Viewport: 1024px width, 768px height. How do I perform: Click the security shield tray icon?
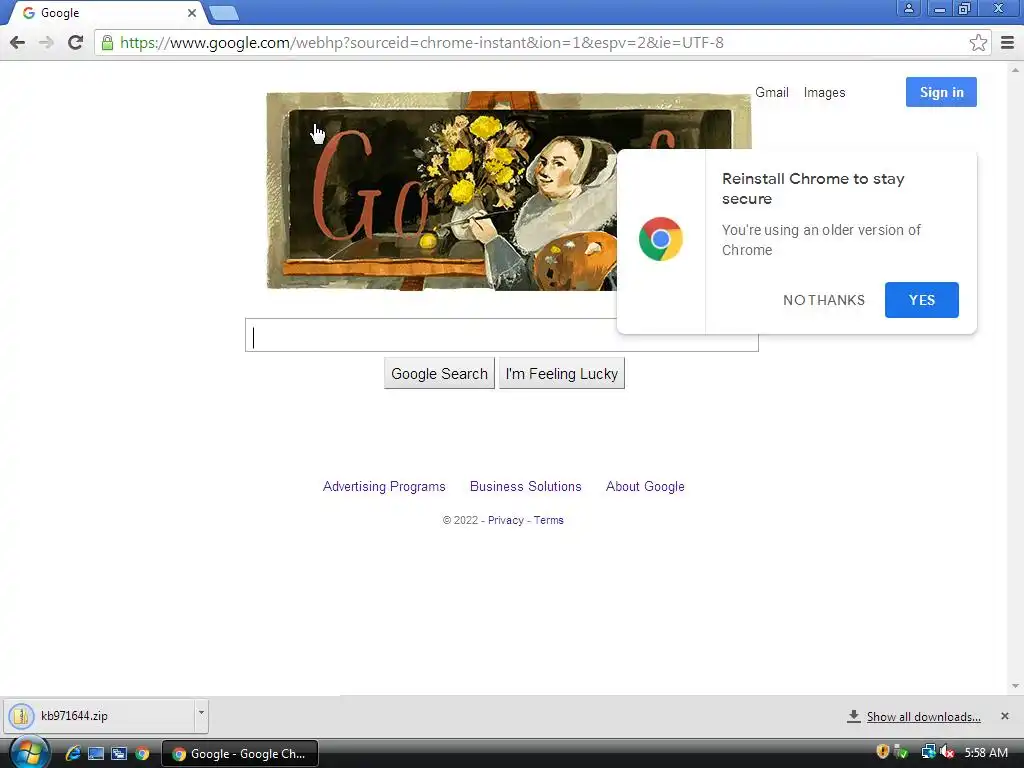(882, 752)
